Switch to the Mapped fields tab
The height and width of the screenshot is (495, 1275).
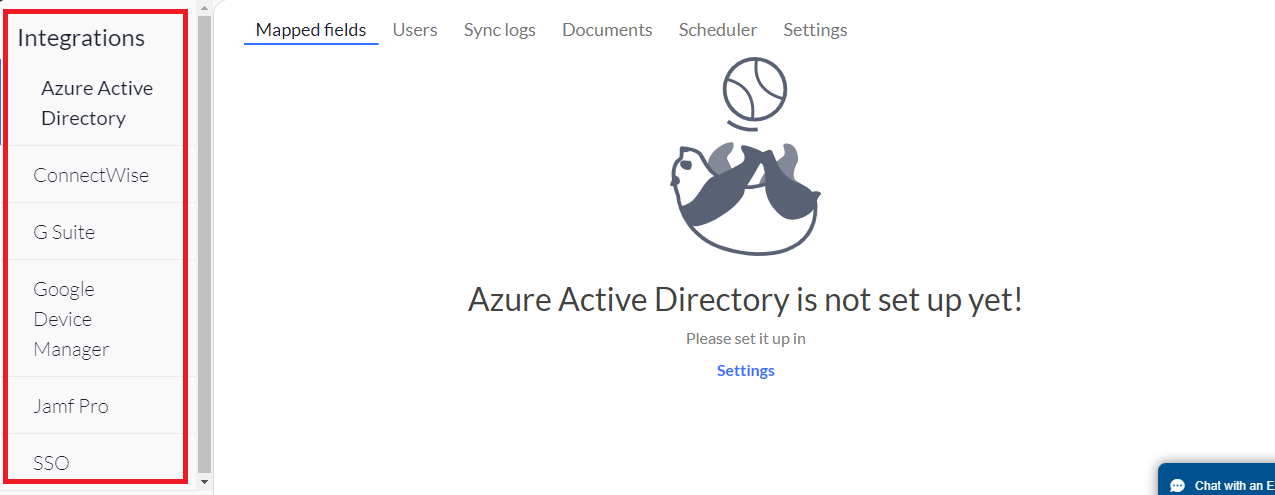tap(311, 30)
